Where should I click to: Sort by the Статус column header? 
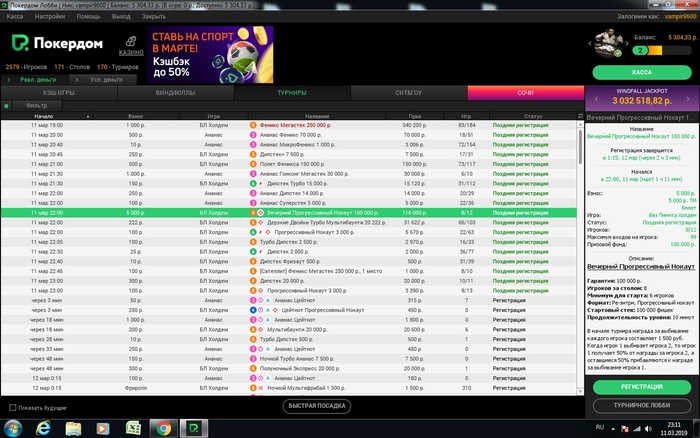pos(533,116)
